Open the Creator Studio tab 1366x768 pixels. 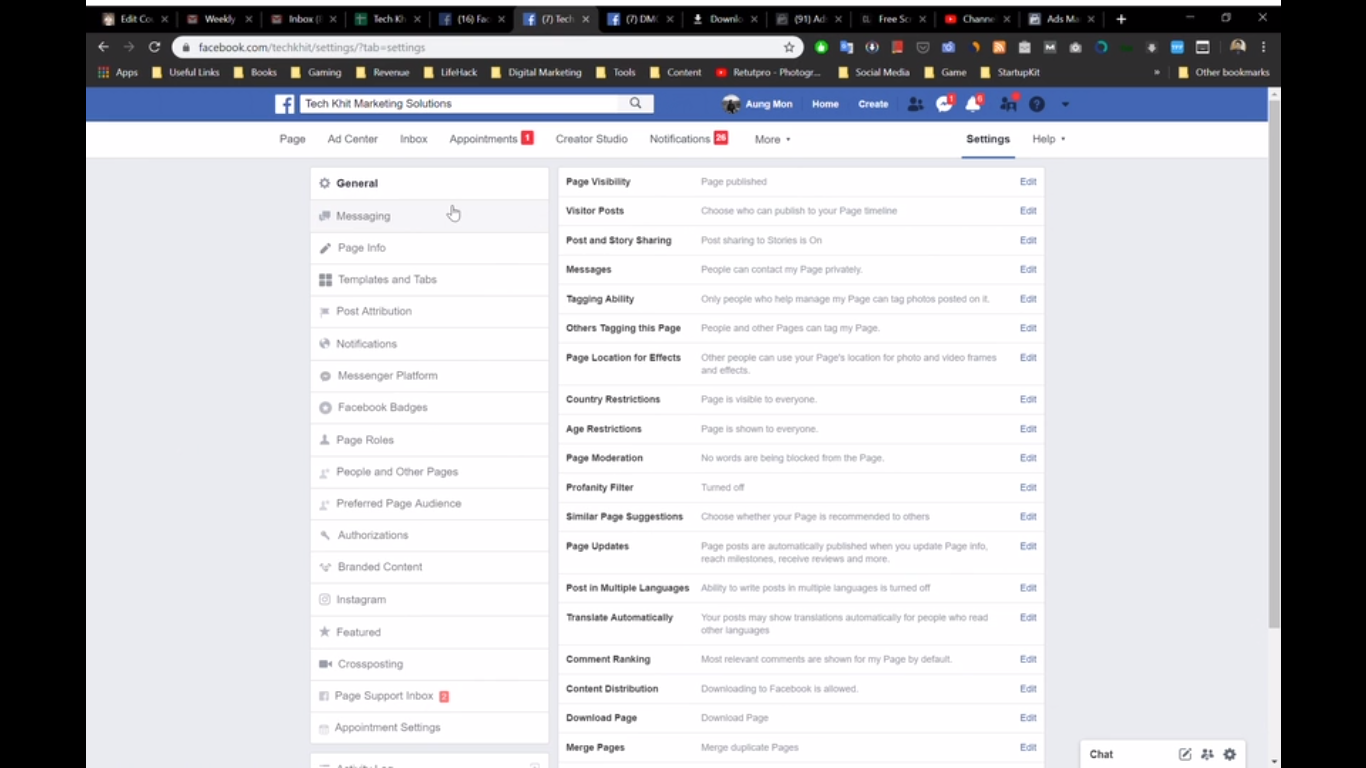[591, 139]
